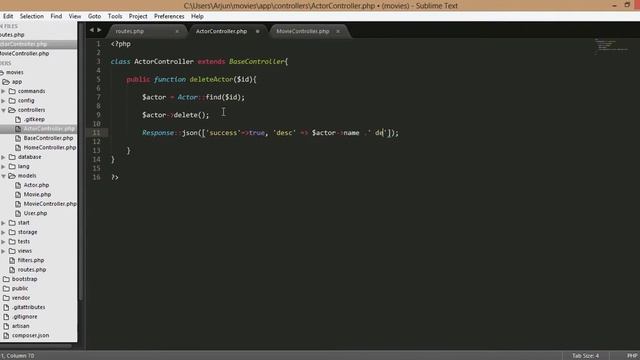The width and height of the screenshot is (640, 360).
Task: Change PHP syntax in status bar
Action: tap(633, 356)
